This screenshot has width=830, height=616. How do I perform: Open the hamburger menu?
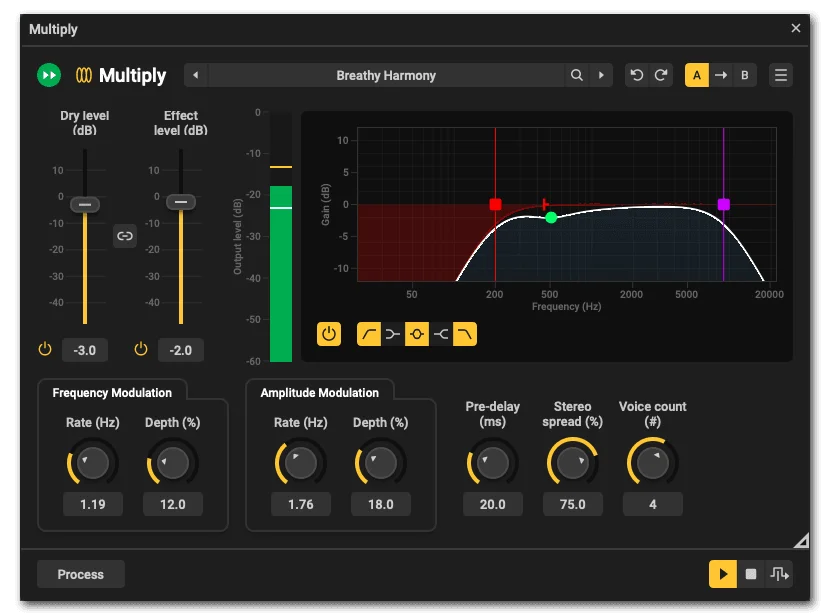tap(781, 75)
